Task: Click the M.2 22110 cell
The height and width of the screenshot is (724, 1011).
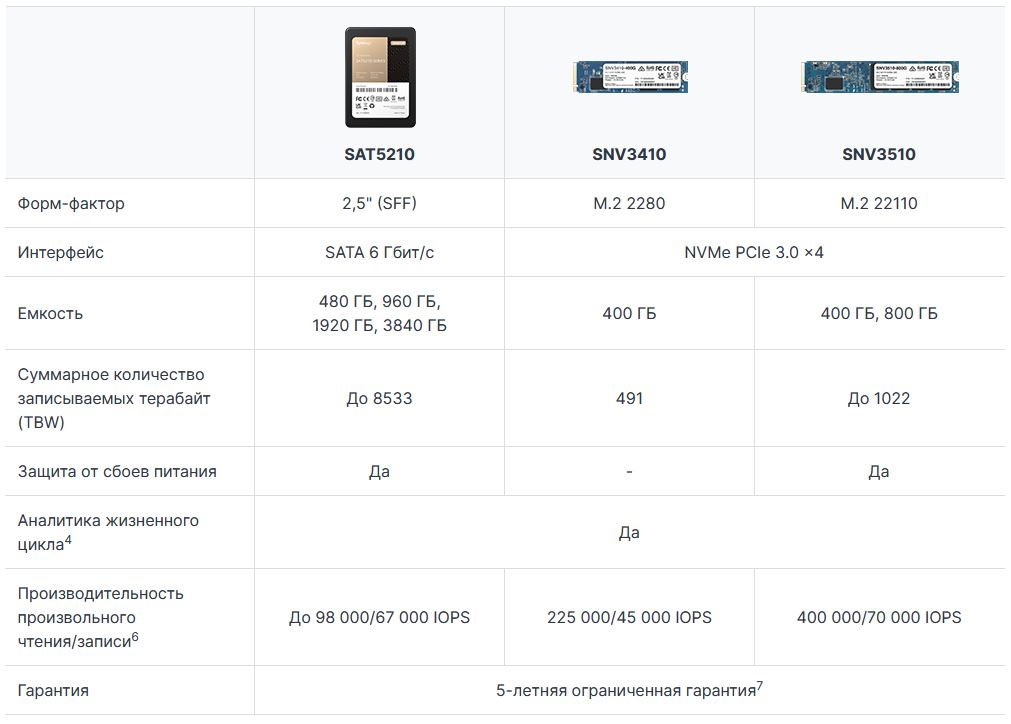Action: point(879,203)
